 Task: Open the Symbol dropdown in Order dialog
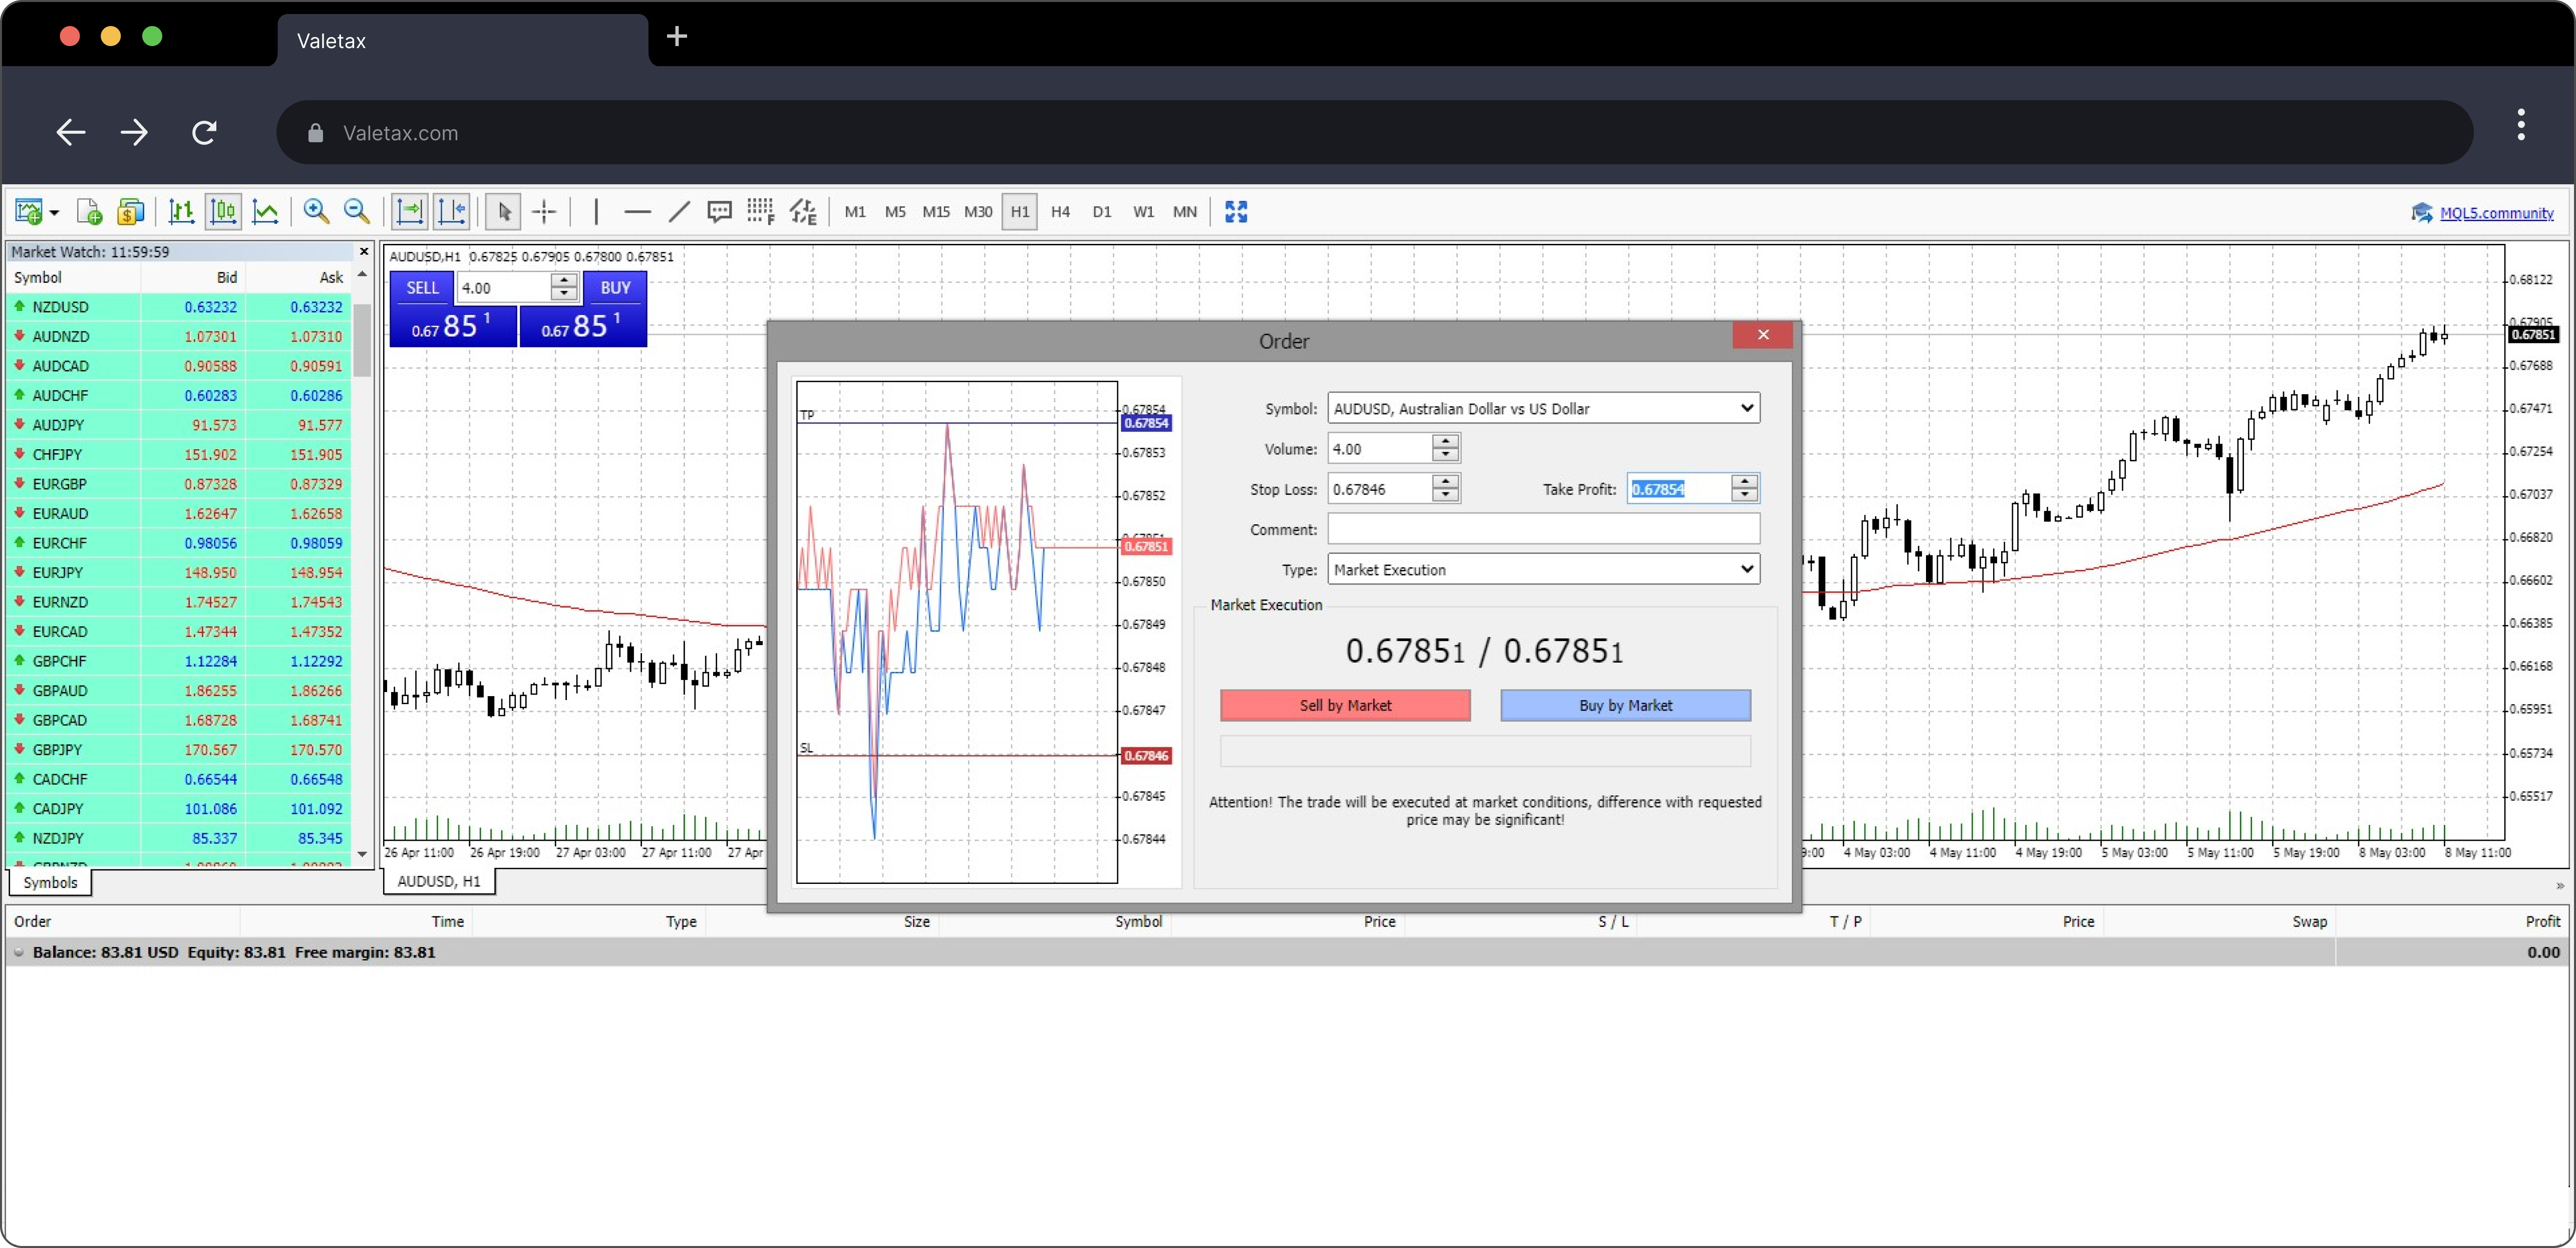tap(1746, 408)
